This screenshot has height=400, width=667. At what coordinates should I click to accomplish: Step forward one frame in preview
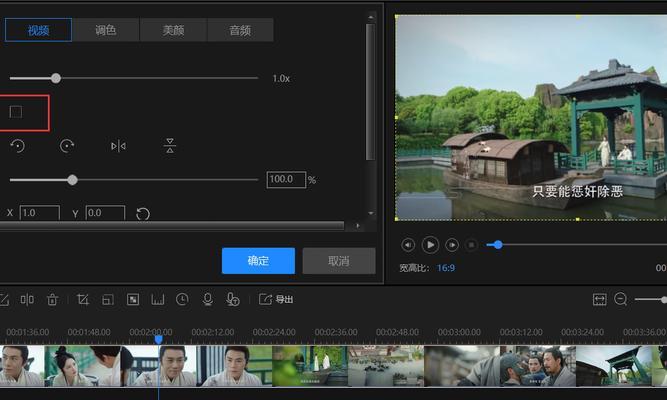pyautogui.click(x=452, y=245)
